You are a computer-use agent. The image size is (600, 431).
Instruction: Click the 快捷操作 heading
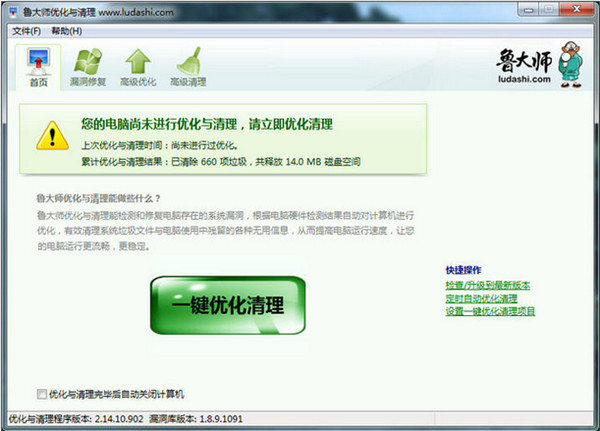point(463,270)
